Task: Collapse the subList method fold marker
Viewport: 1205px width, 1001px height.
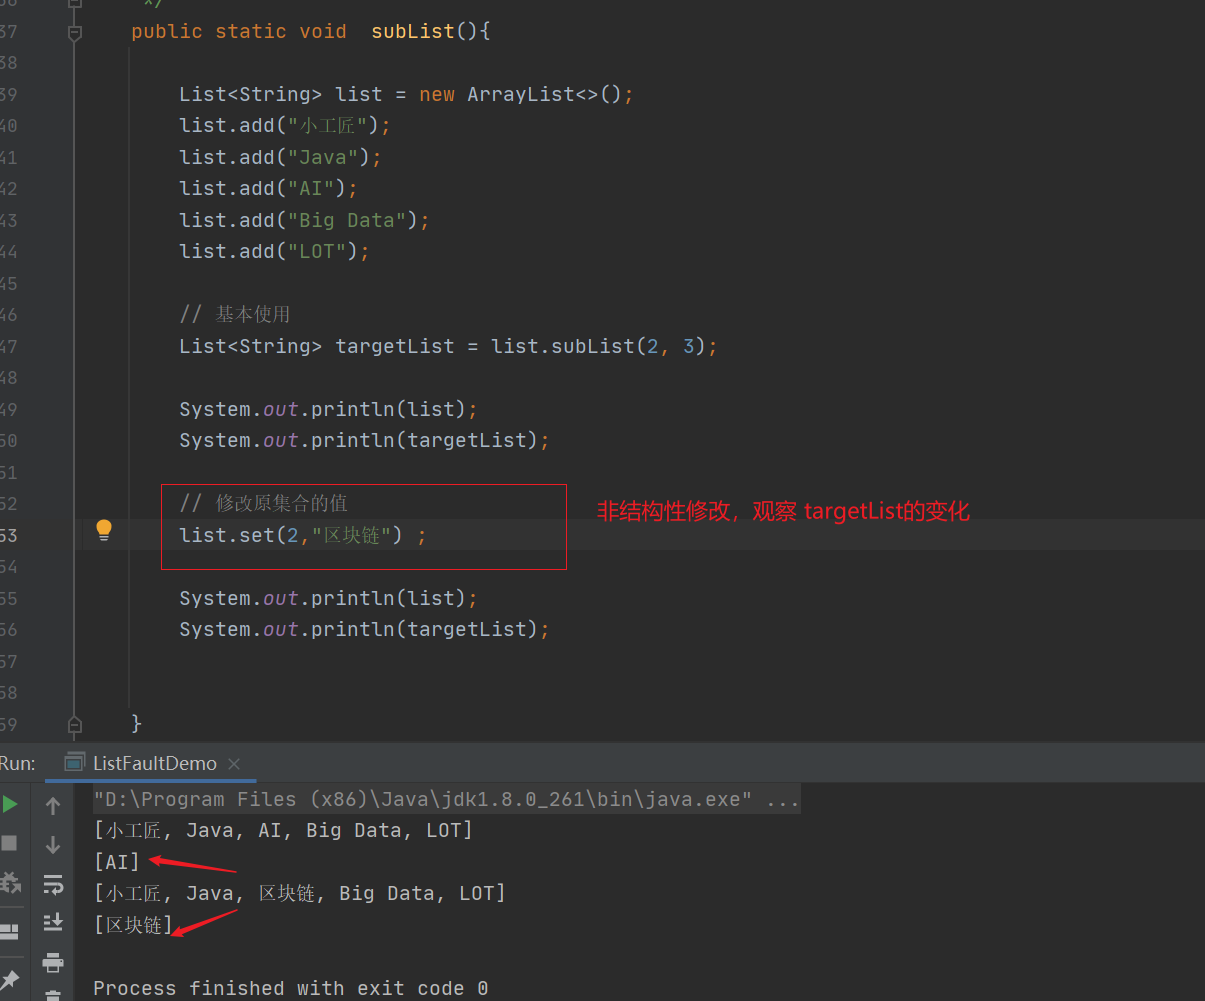Action: [74, 32]
